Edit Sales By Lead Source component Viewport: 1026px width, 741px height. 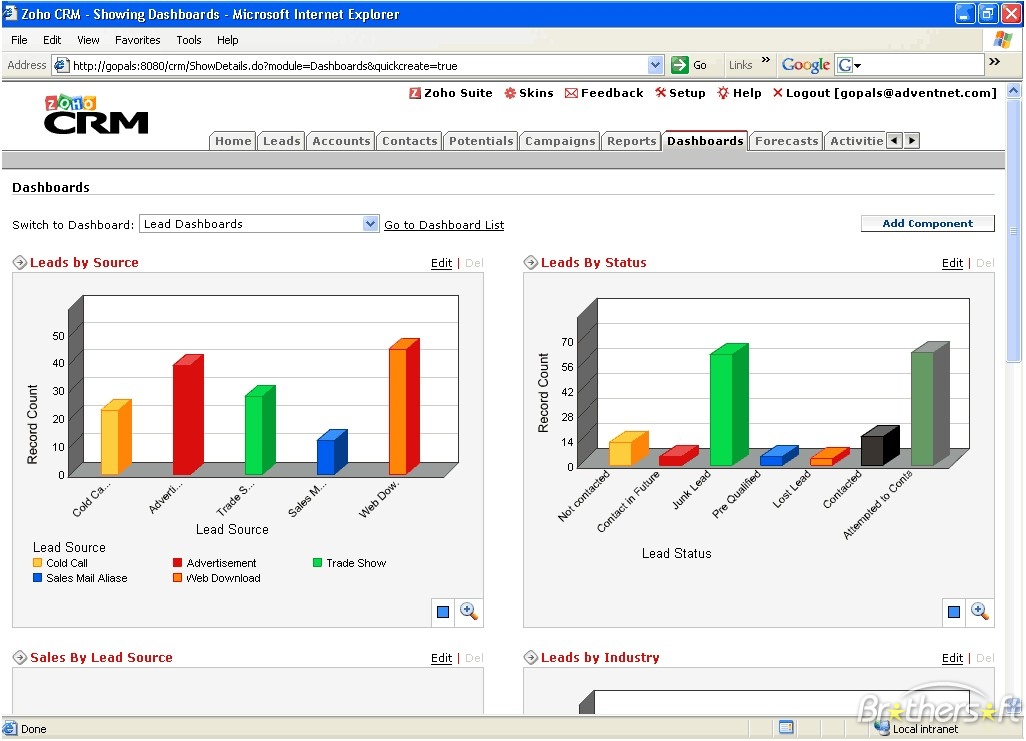pyautogui.click(x=441, y=658)
